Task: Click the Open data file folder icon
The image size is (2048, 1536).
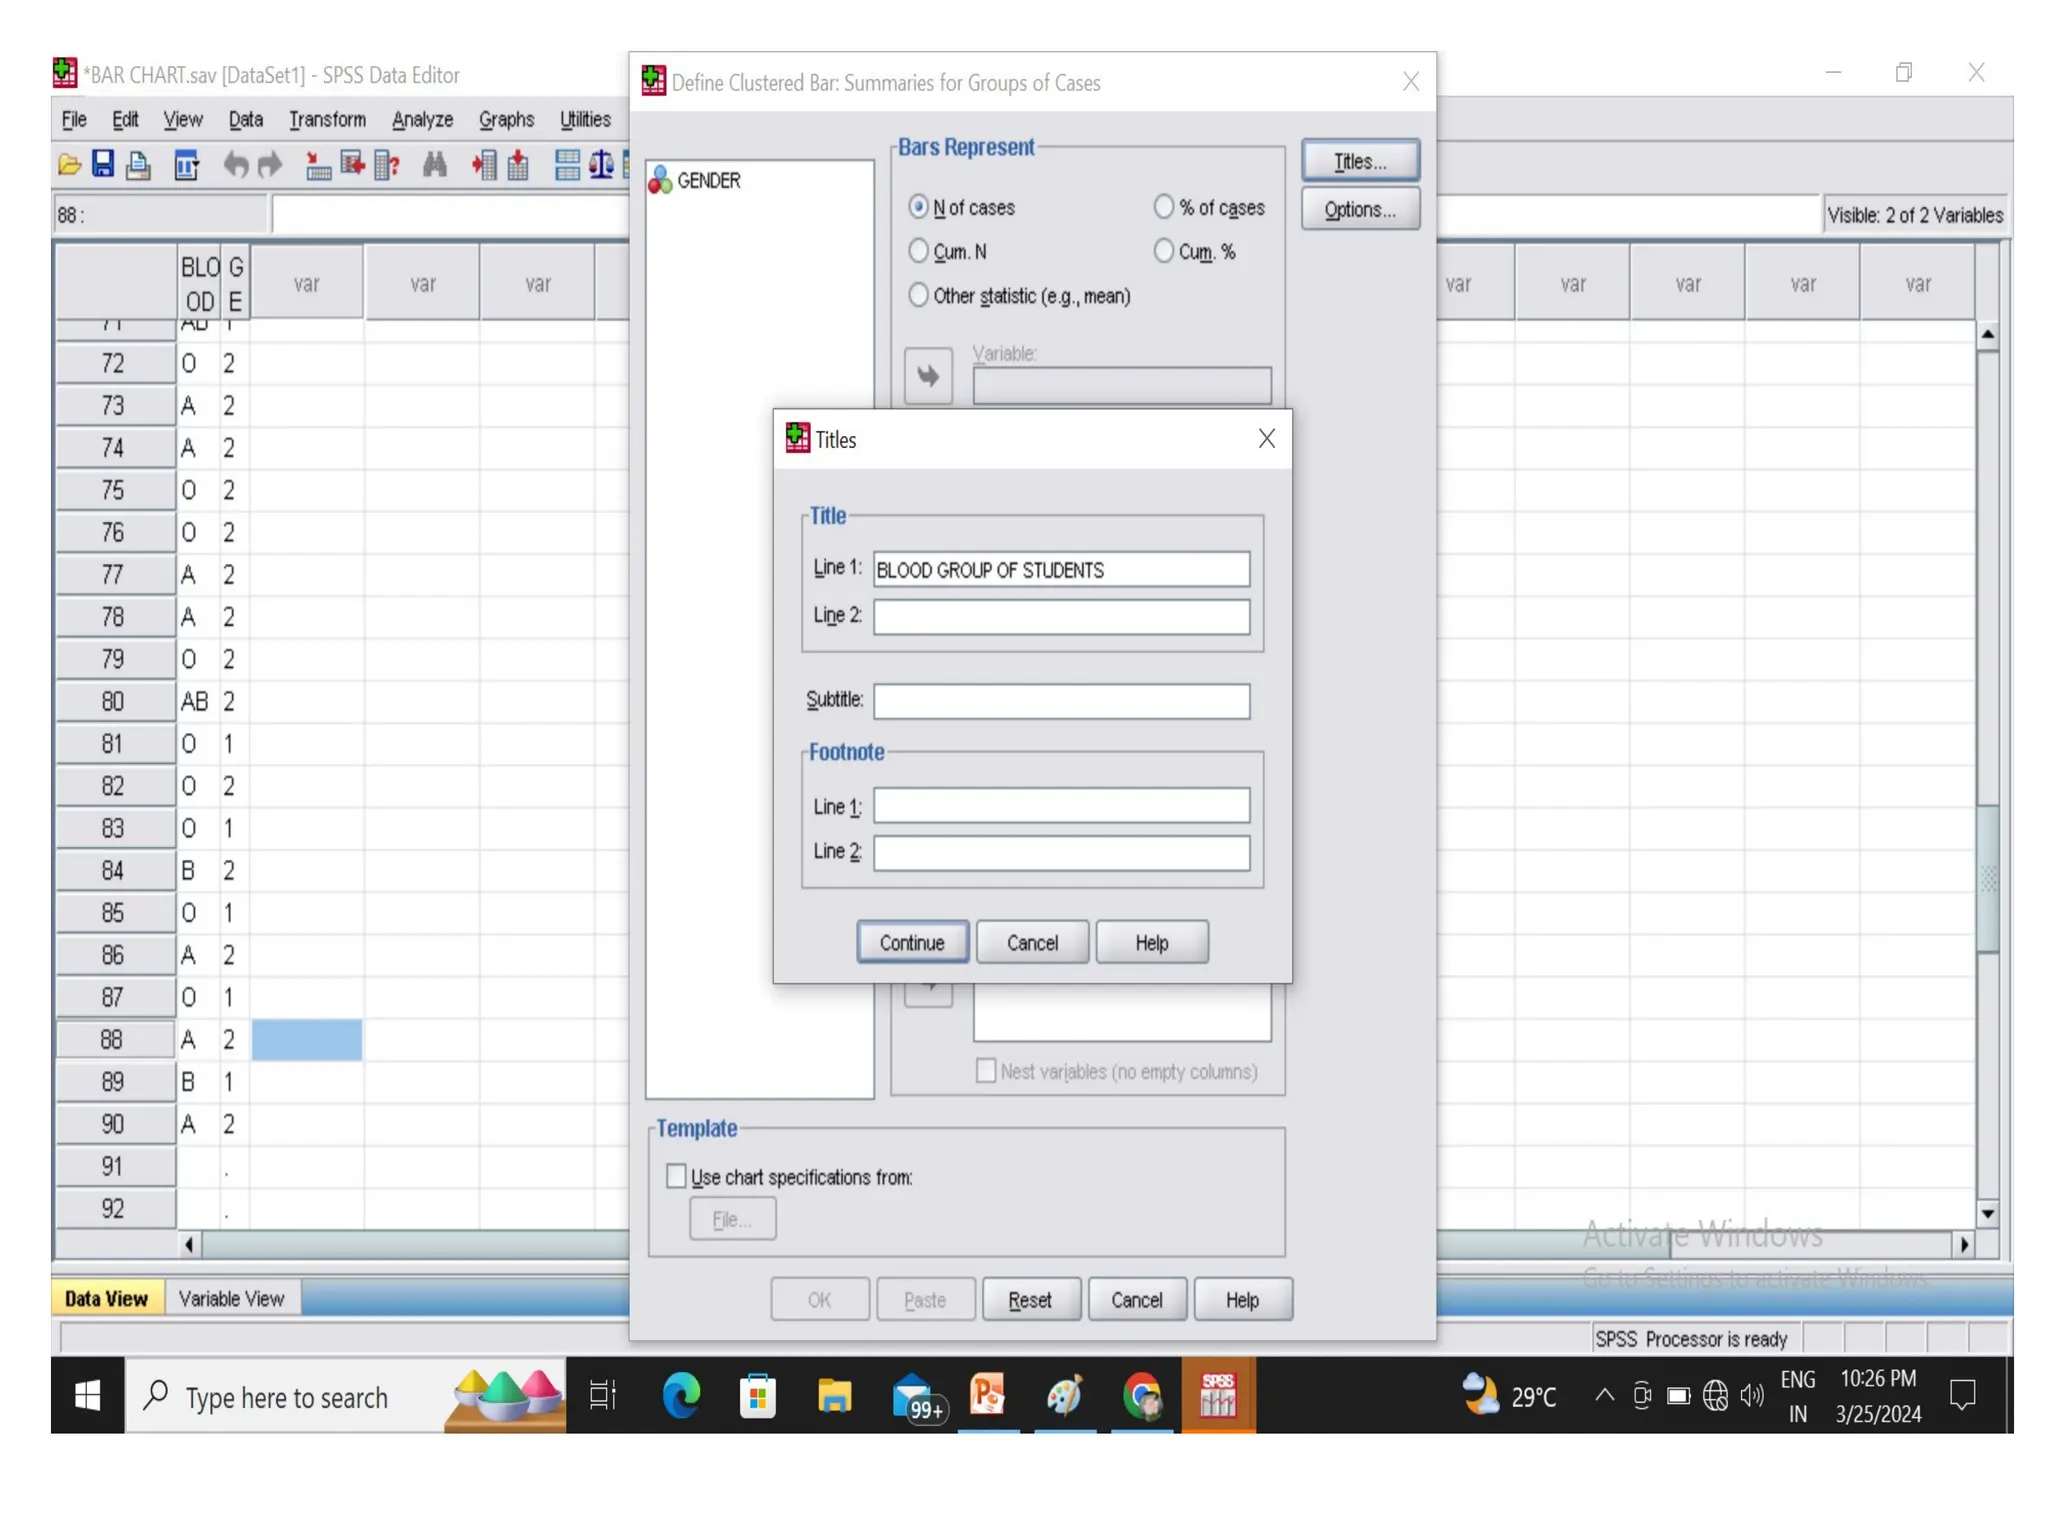Action: coord(69,165)
